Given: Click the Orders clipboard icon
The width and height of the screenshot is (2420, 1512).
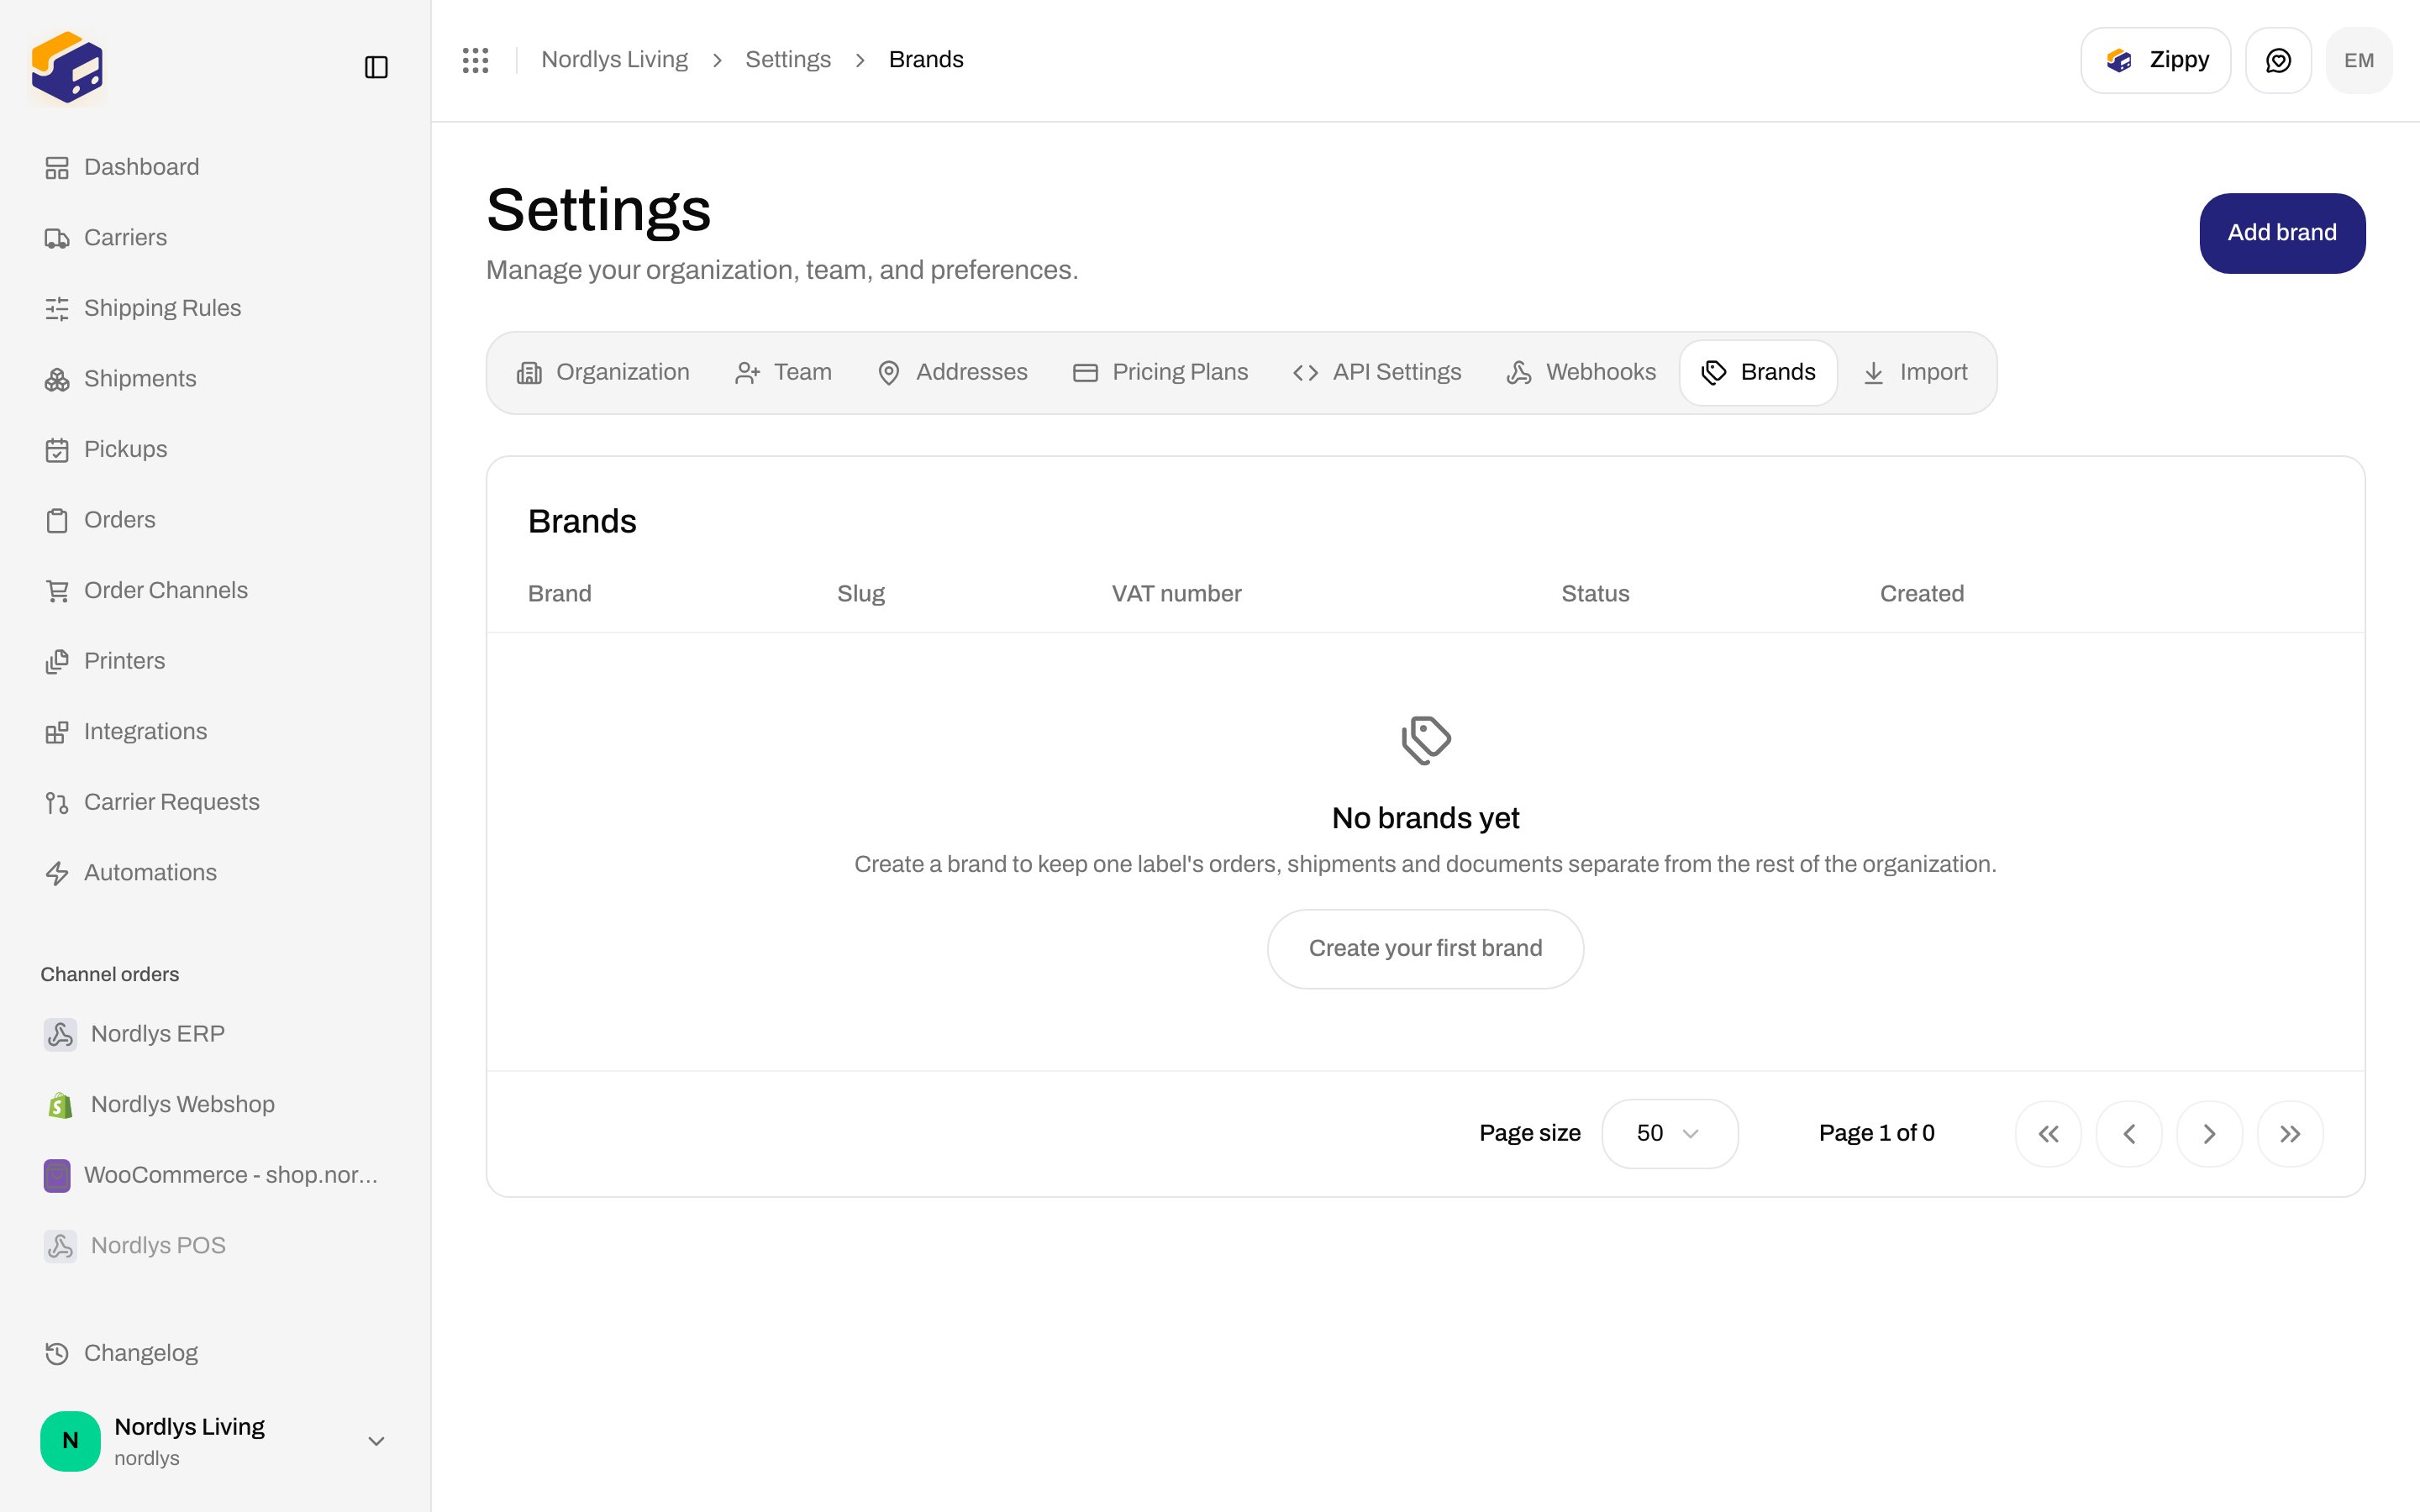Looking at the screenshot, I should coord(57,520).
